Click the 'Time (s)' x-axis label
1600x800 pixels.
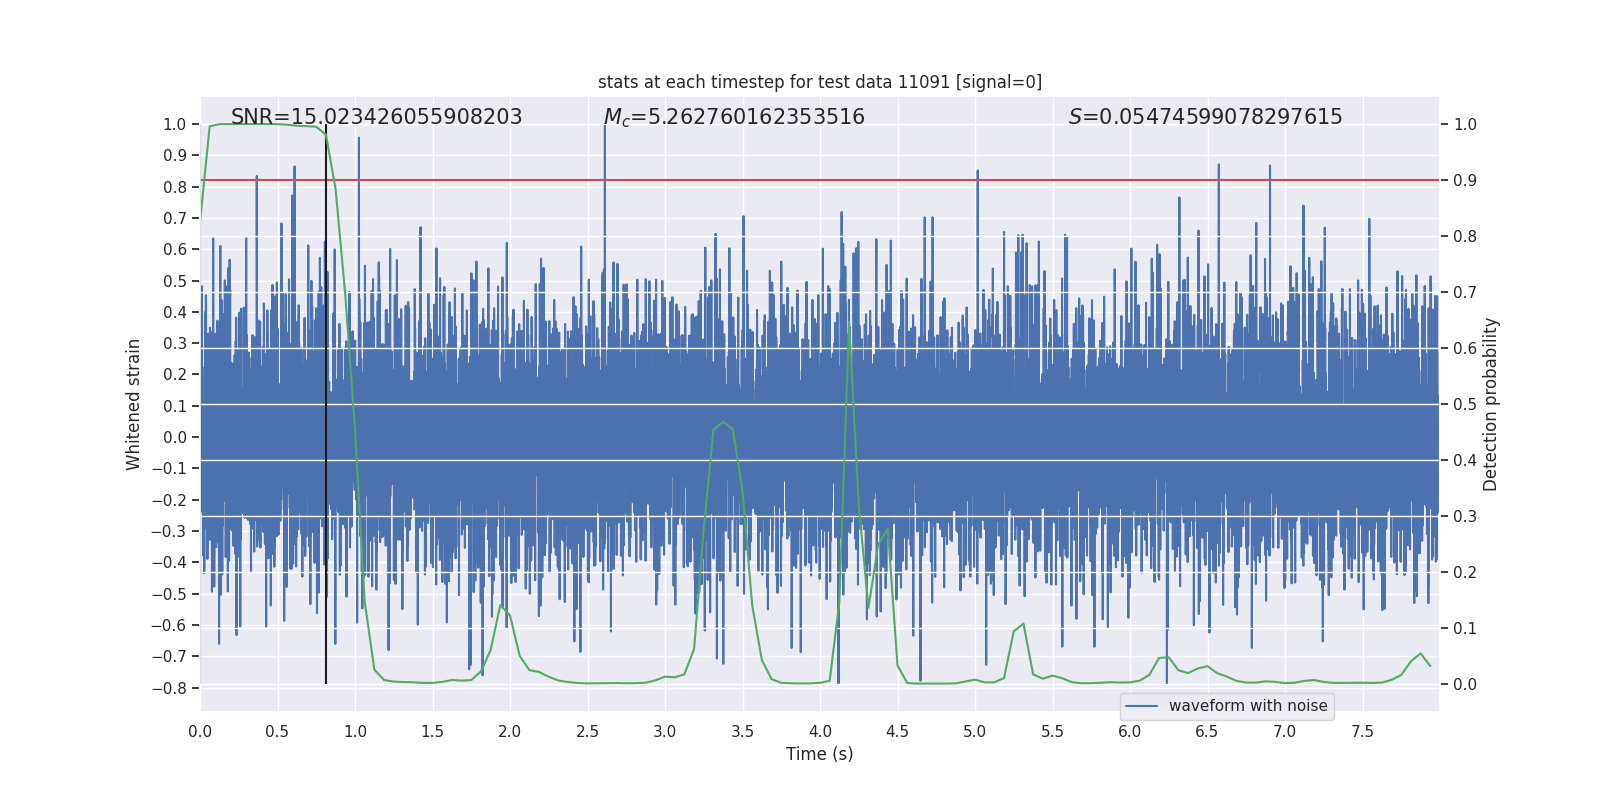[820, 754]
